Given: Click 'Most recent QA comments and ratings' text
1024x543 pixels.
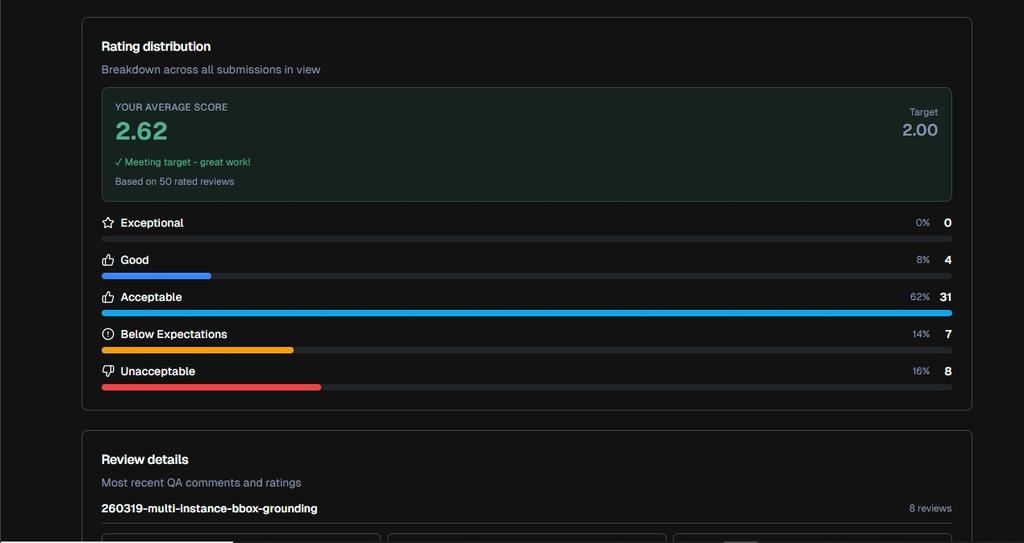Looking at the screenshot, I should coord(201,483).
